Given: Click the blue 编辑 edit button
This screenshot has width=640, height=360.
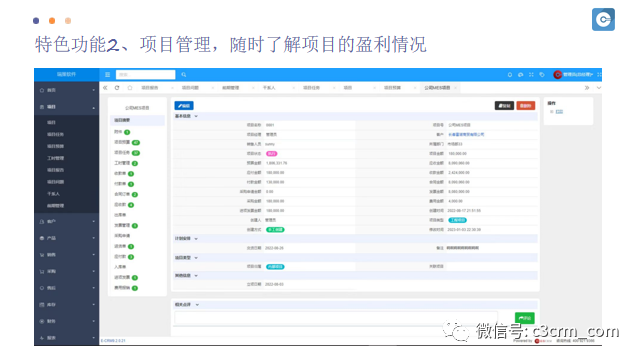Looking at the screenshot, I should point(184,106).
